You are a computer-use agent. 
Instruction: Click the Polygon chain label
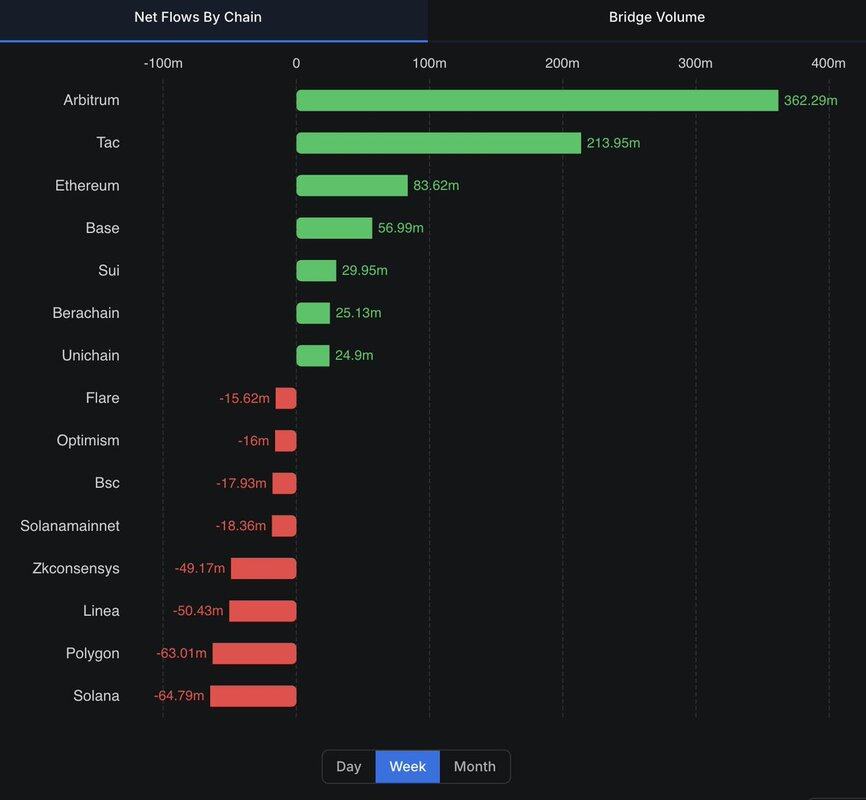pyautogui.click(x=92, y=653)
